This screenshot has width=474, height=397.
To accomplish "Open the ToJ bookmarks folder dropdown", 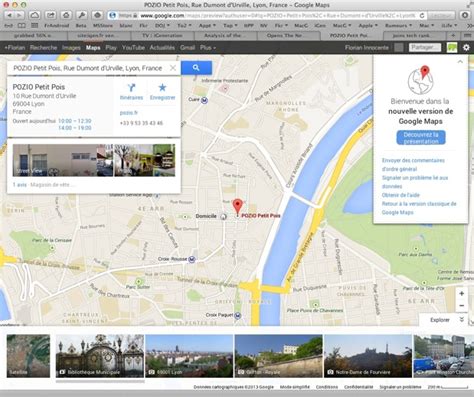I will pos(184,25).
